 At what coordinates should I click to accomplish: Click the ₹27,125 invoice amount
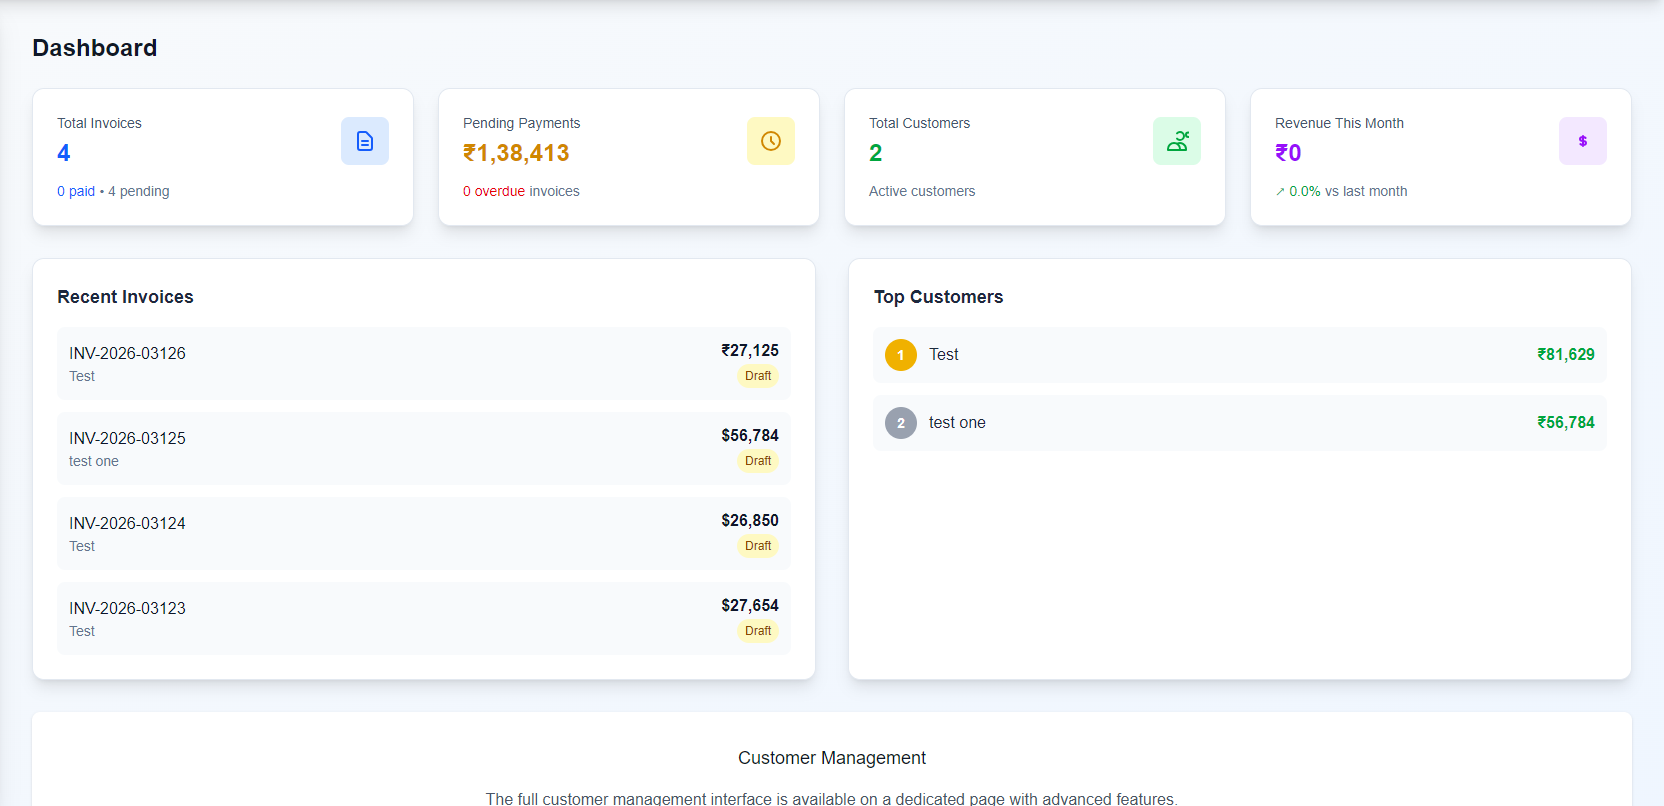750,350
